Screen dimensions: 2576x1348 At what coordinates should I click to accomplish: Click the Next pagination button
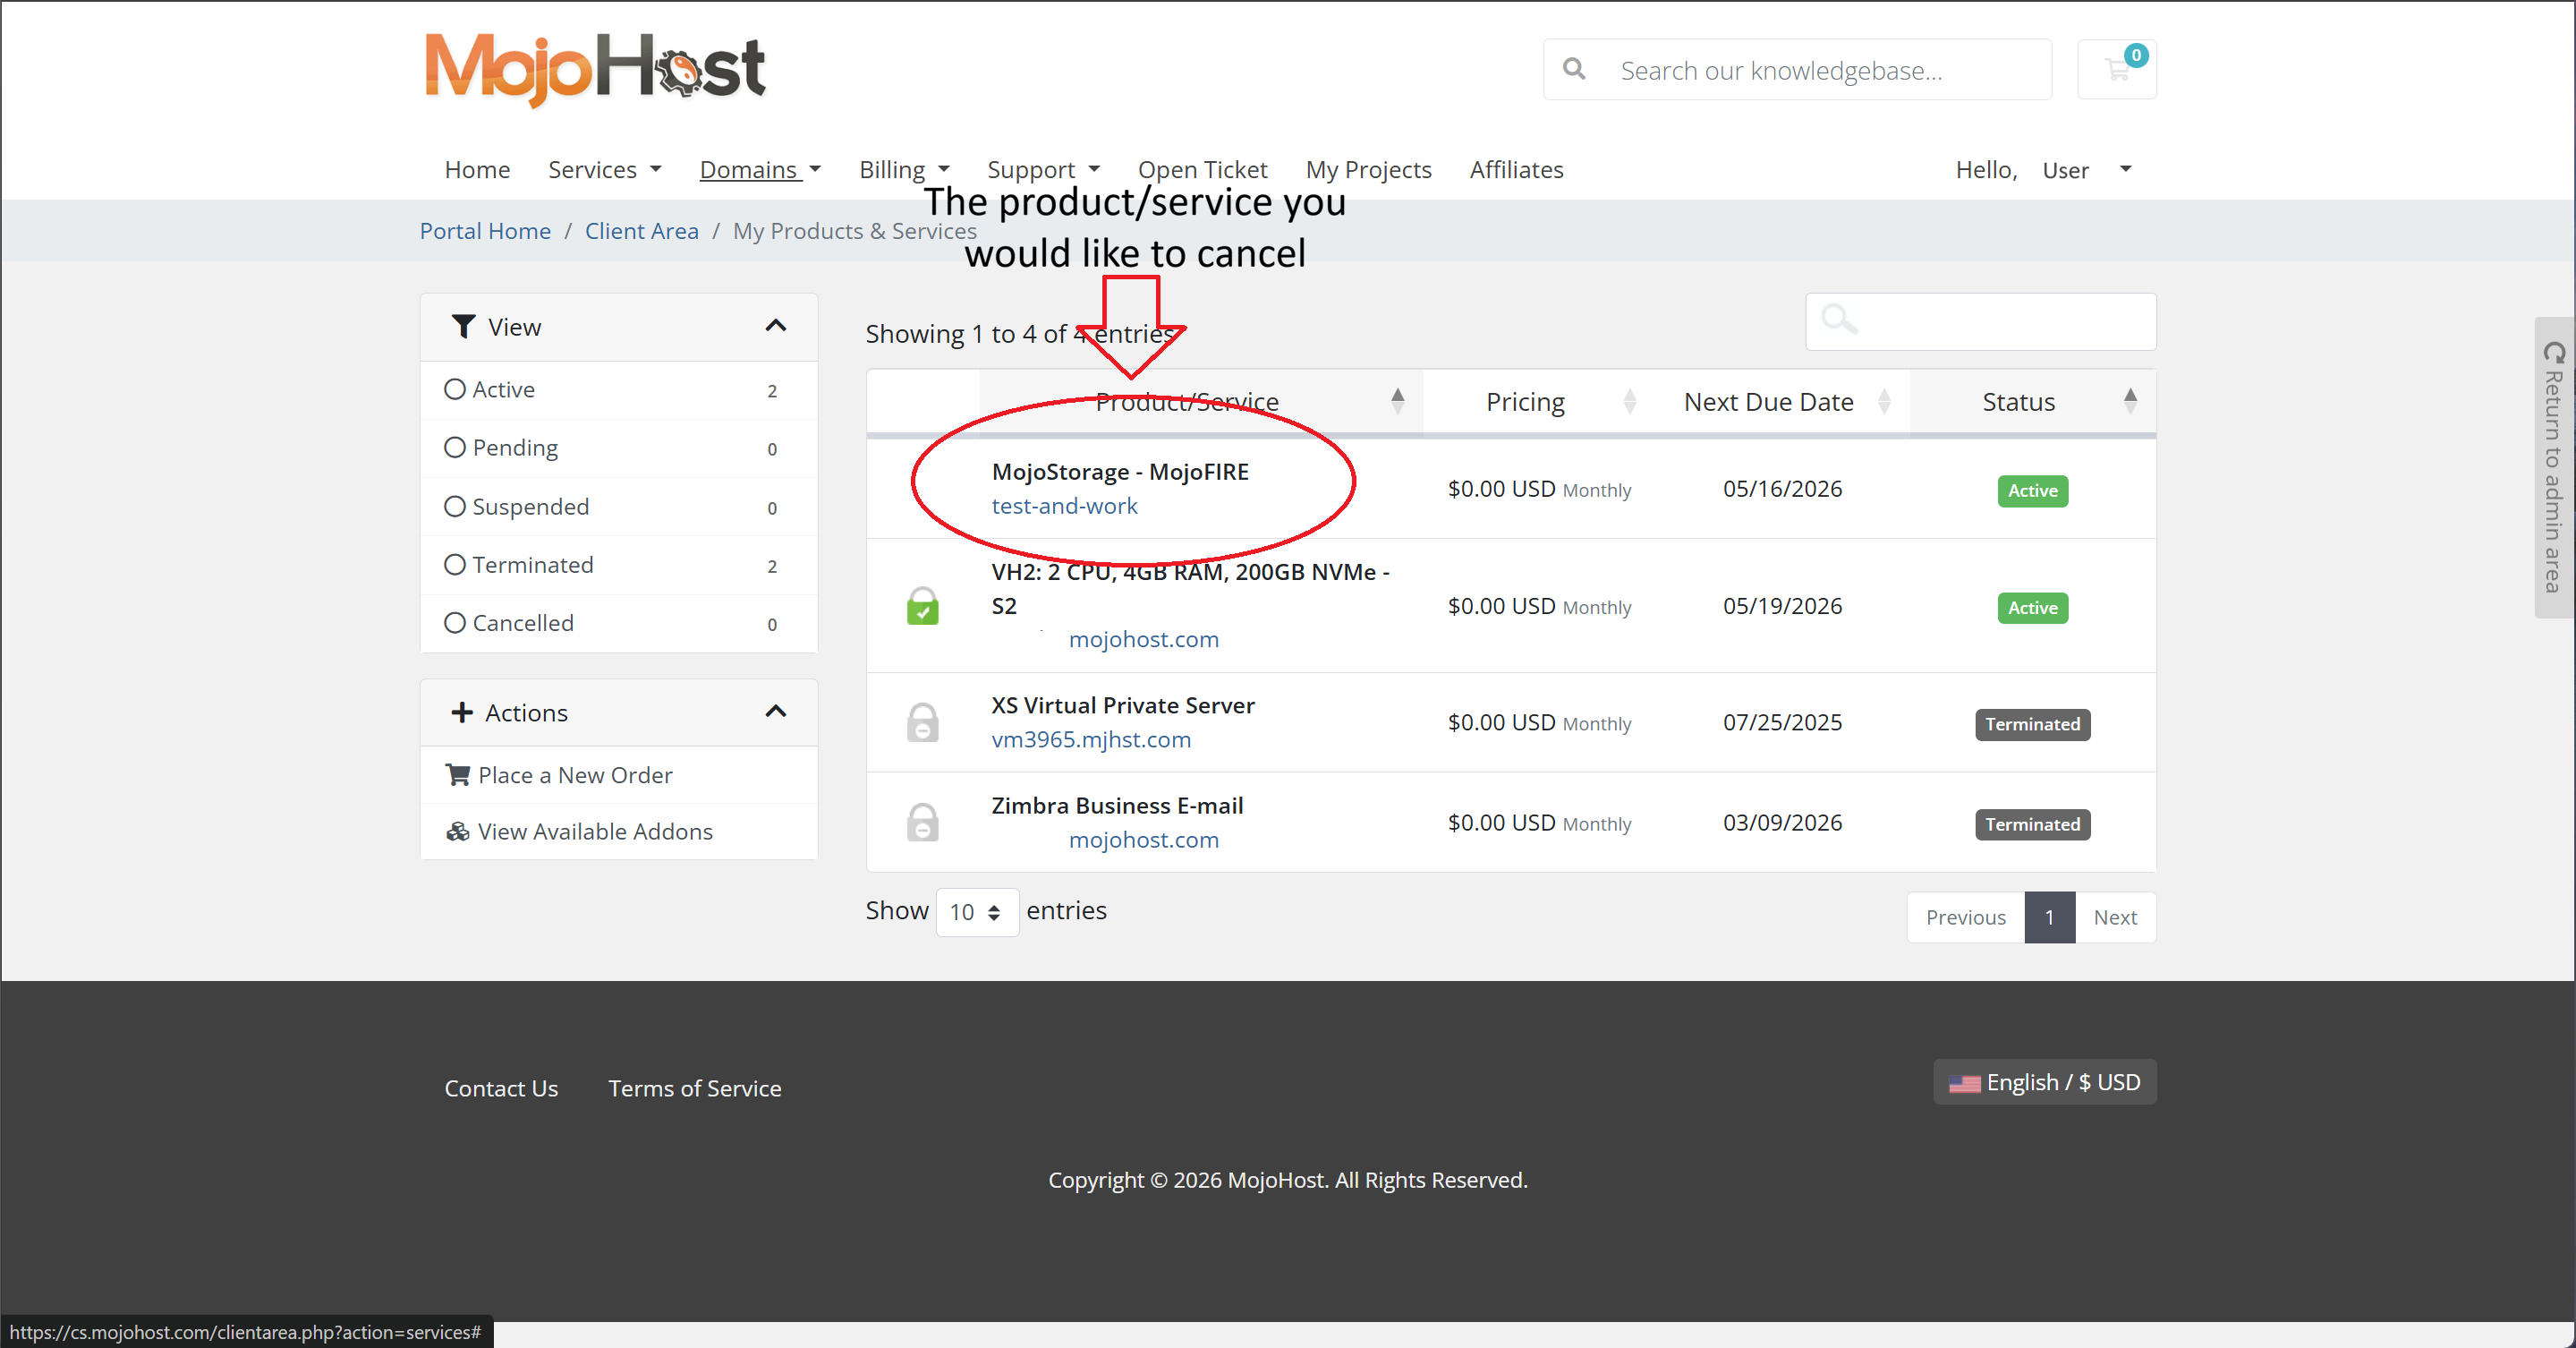pos(2114,917)
